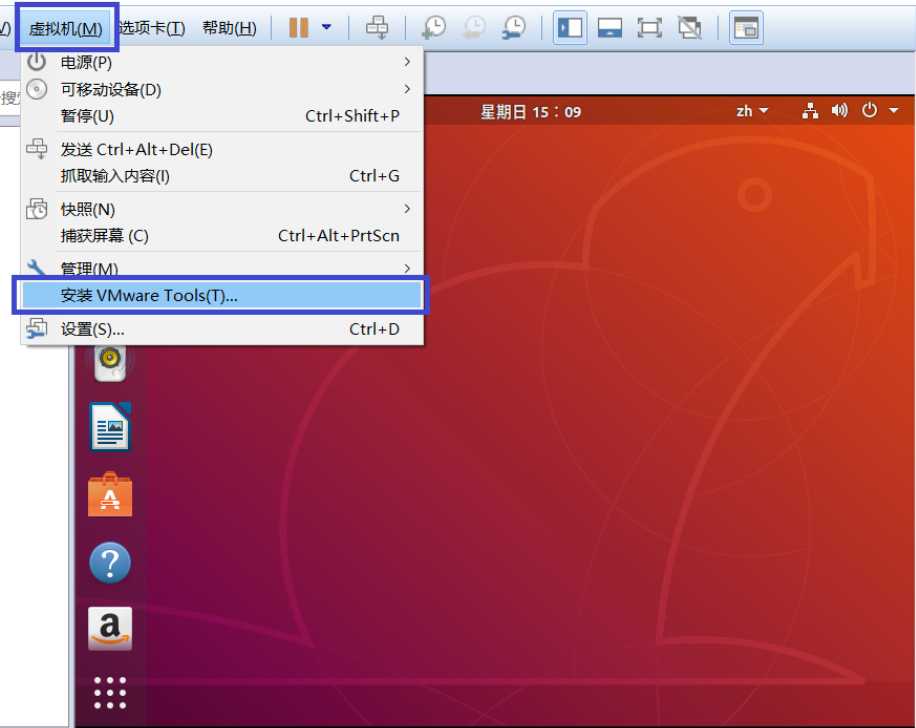
Task: Open Ubuntu Software orange bag icon
Action: click(110, 494)
